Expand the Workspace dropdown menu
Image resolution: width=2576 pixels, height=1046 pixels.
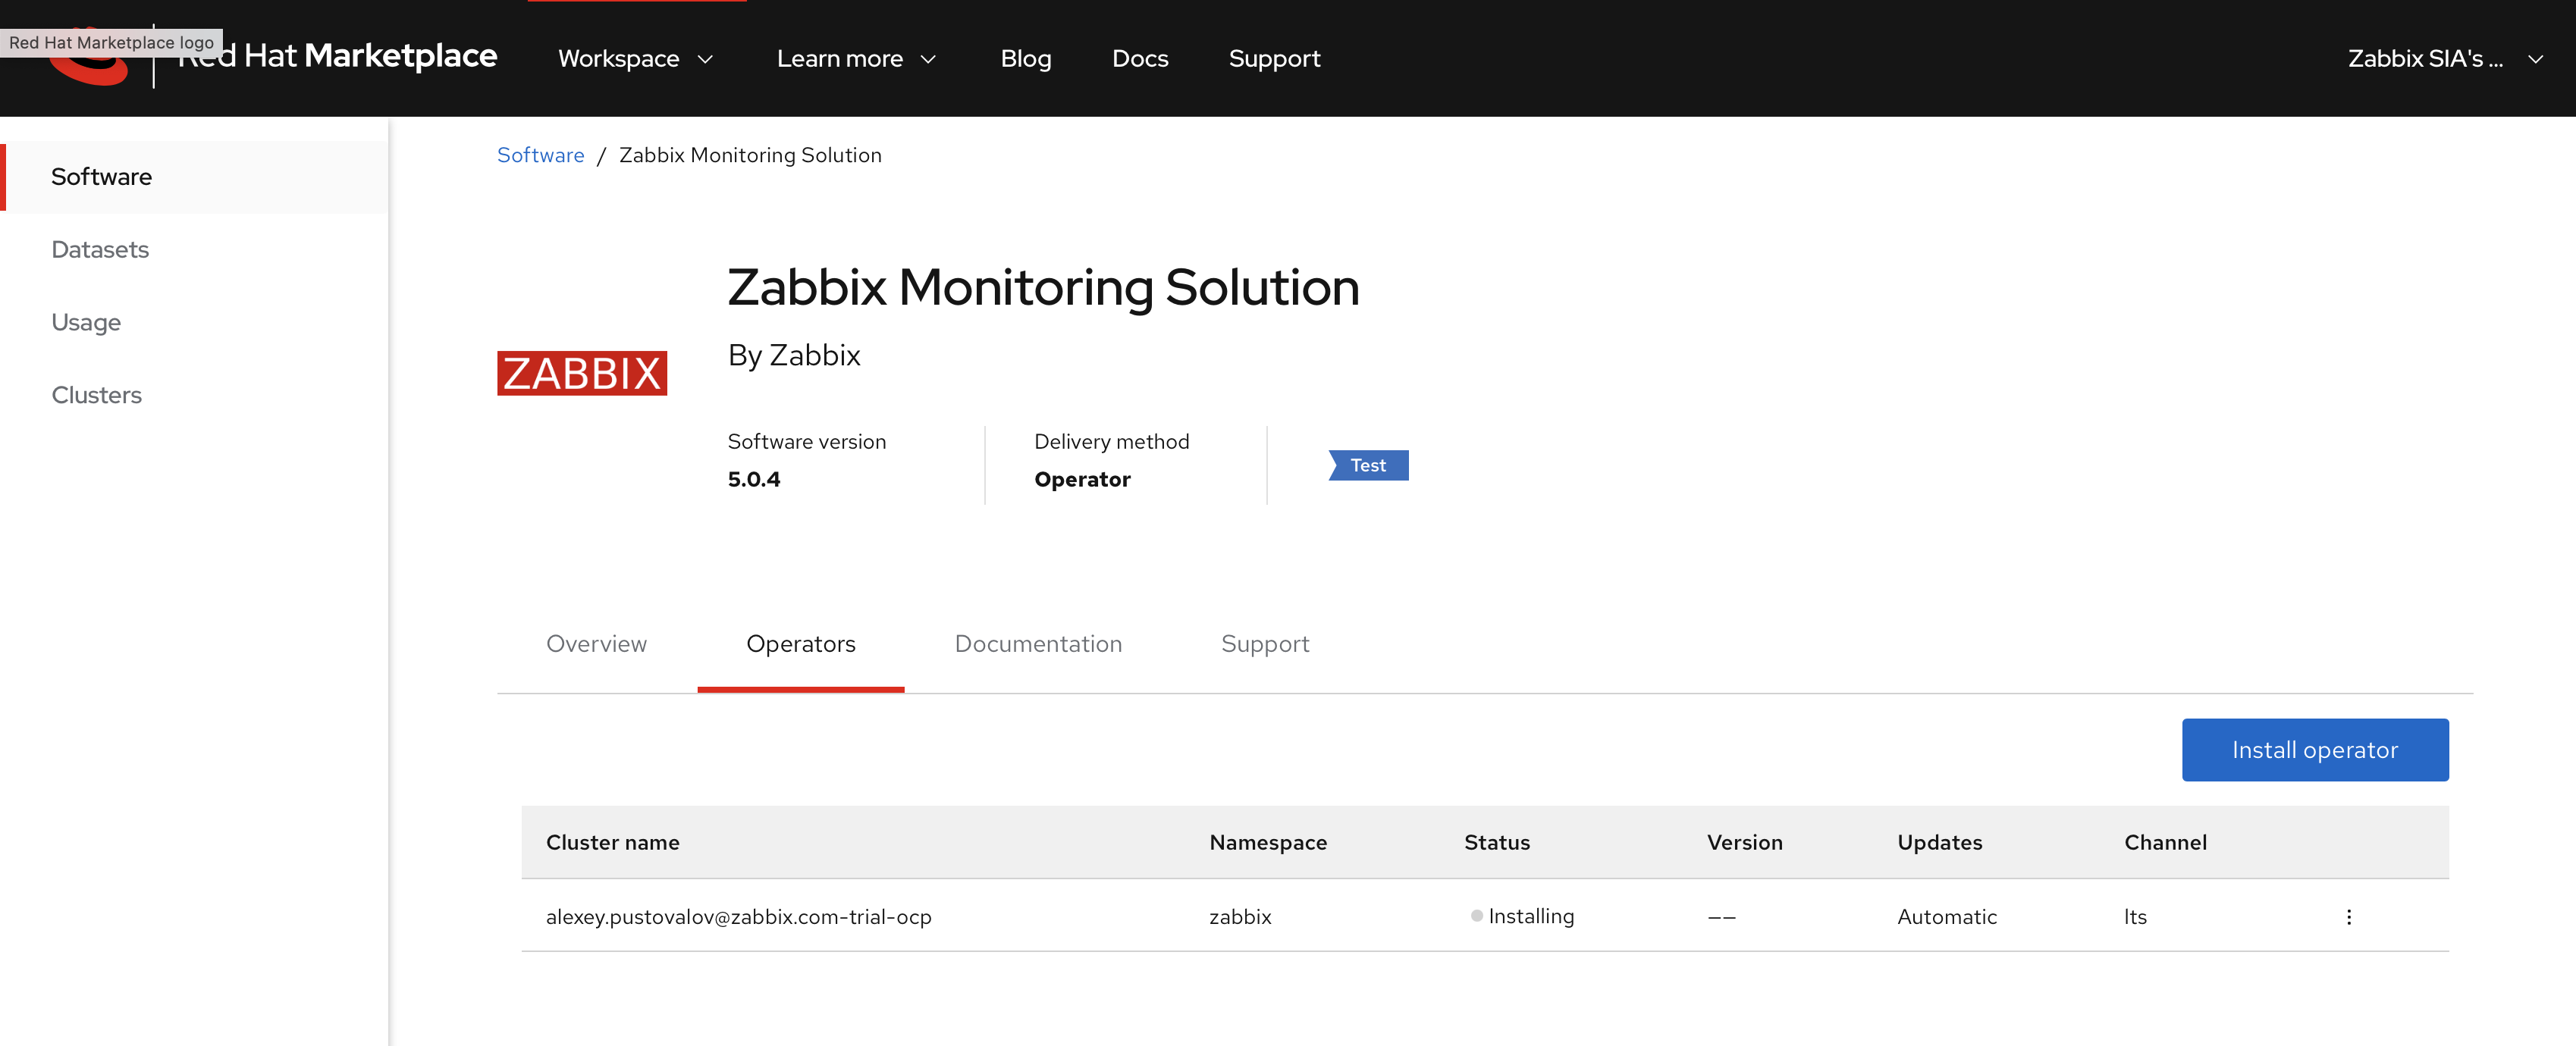click(x=636, y=59)
